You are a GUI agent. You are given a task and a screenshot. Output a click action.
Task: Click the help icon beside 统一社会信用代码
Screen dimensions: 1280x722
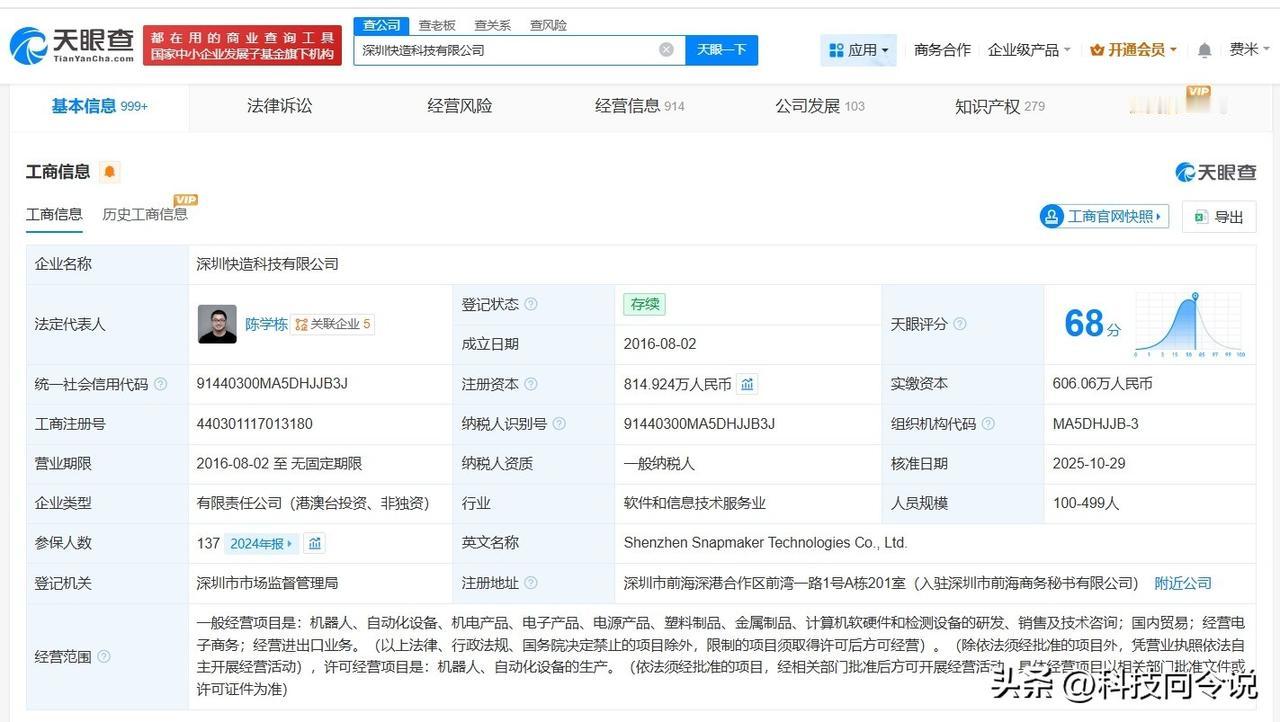[x=161, y=384]
